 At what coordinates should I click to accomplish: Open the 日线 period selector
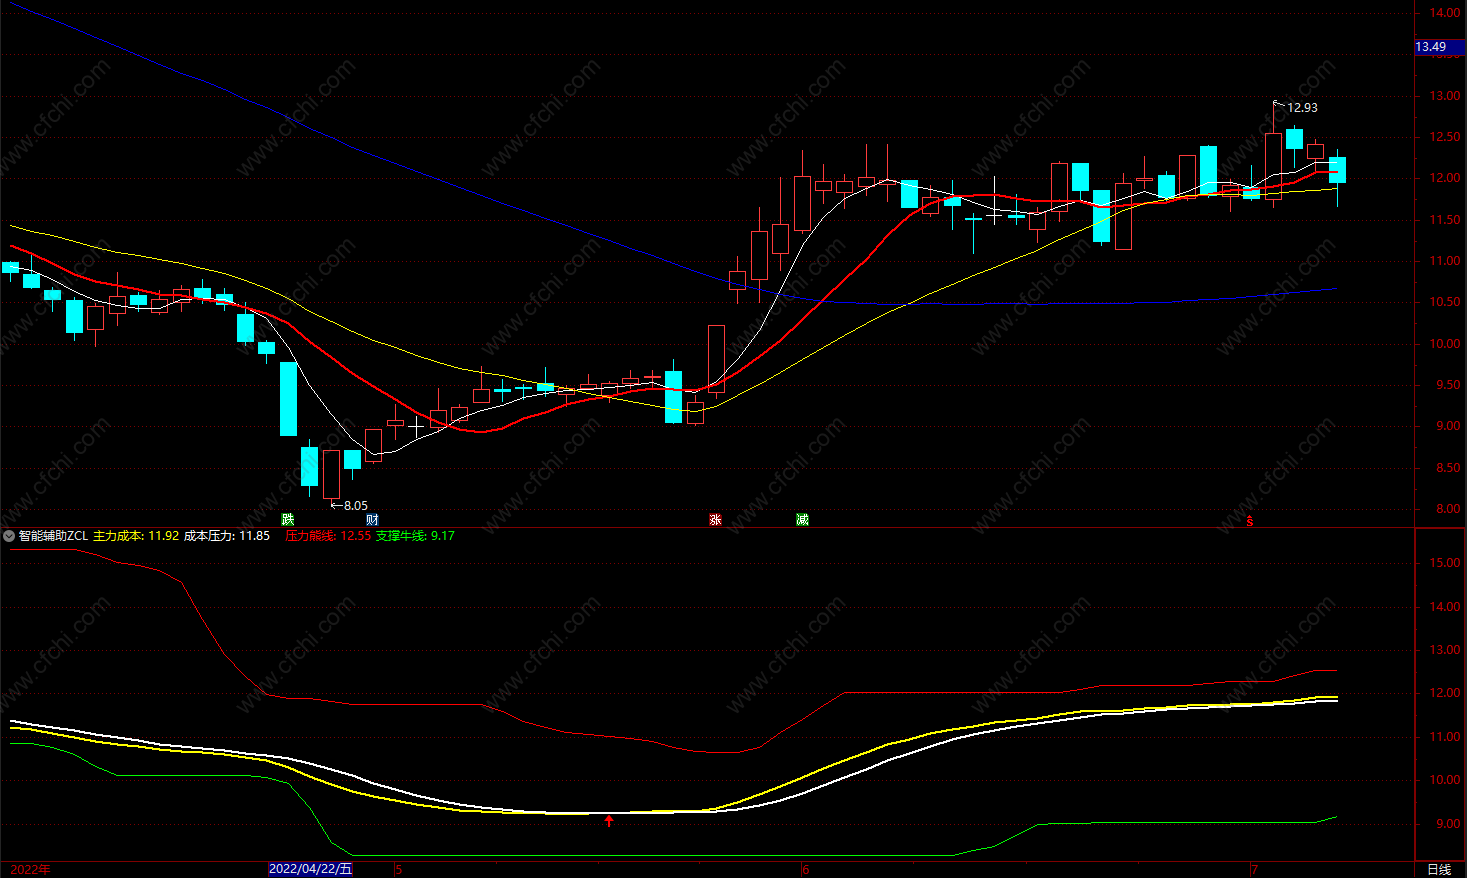coord(1439,869)
